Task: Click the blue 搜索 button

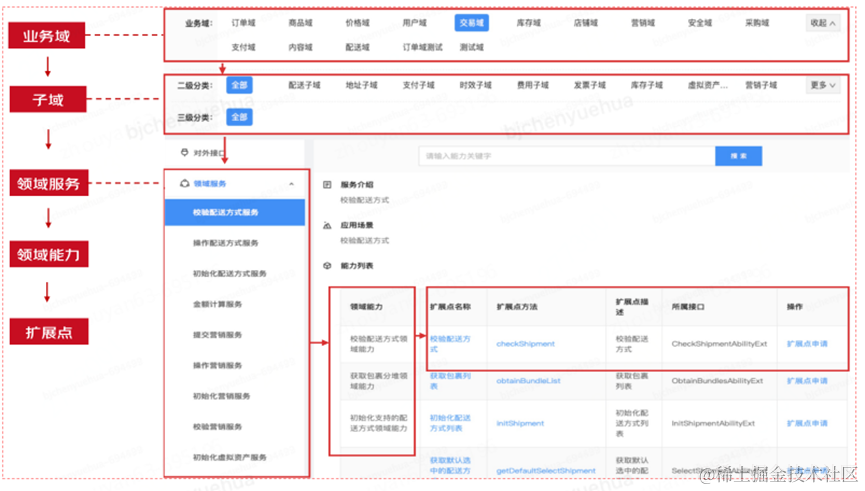Action: click(x=738, y=156)
